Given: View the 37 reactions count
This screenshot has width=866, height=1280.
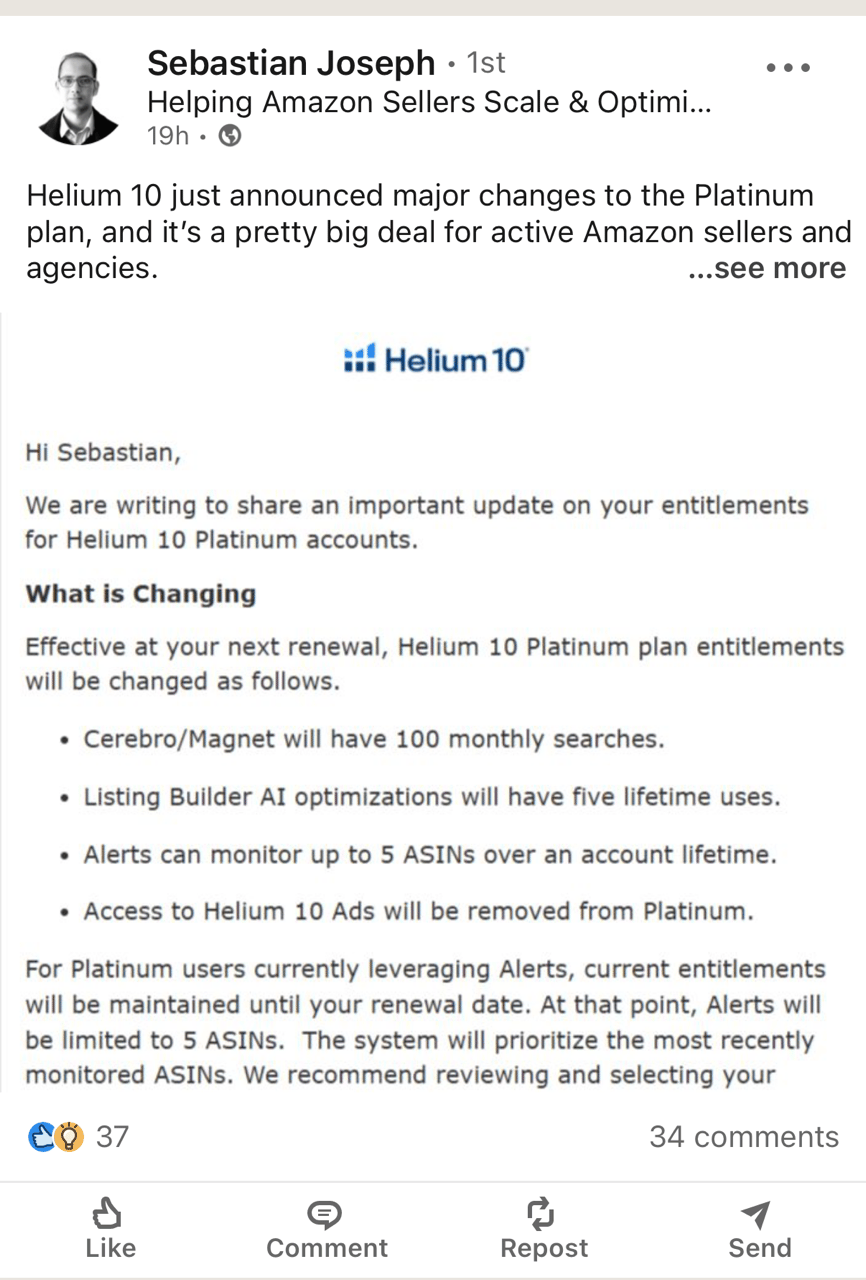Looking at the screenshot, I should click(112, 1137).
